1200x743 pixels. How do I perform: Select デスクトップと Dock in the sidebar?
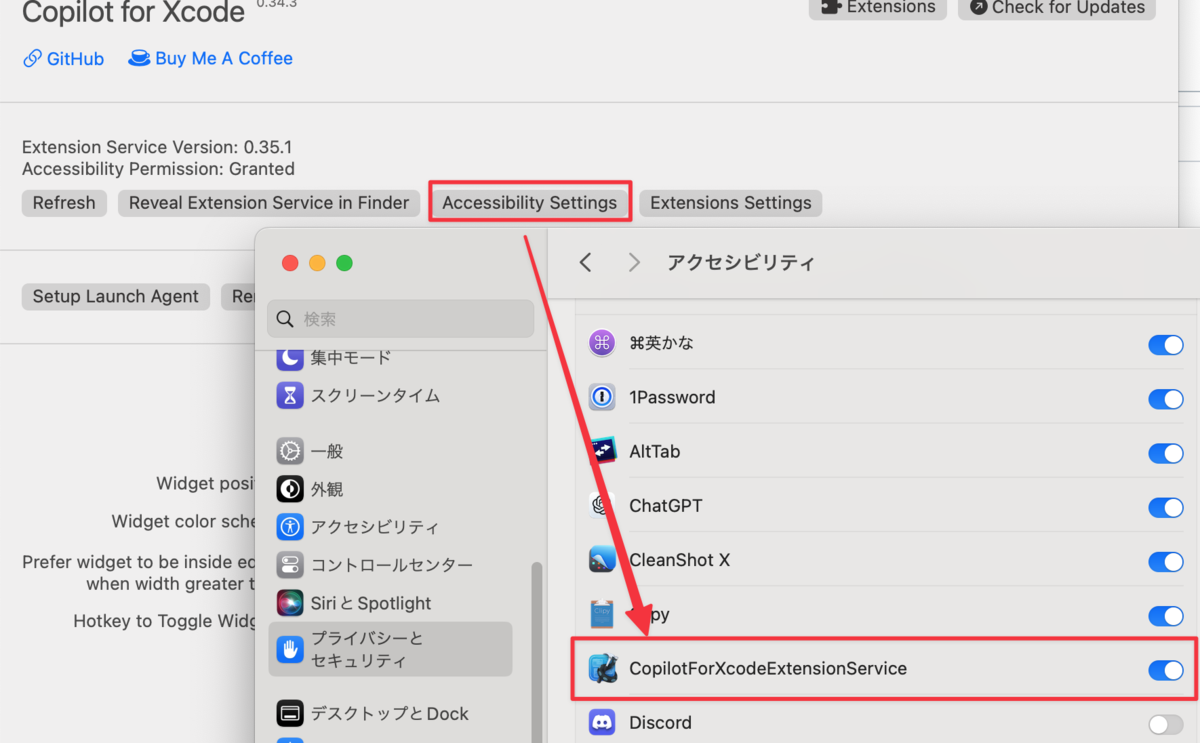(373, 713)
